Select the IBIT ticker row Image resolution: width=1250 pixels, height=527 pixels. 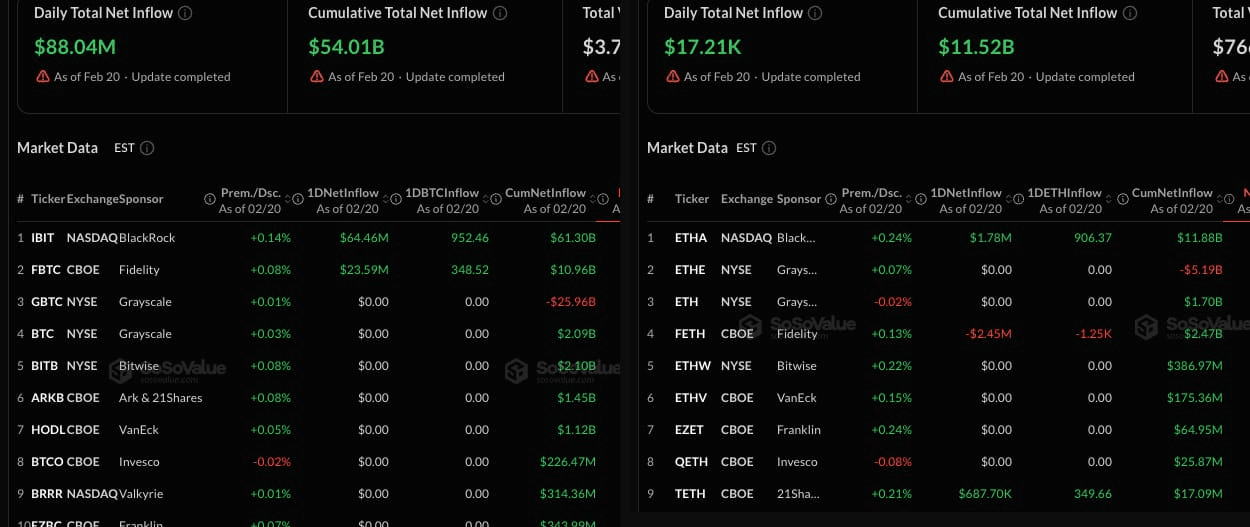pyautogui.click(x=308, y=238)
